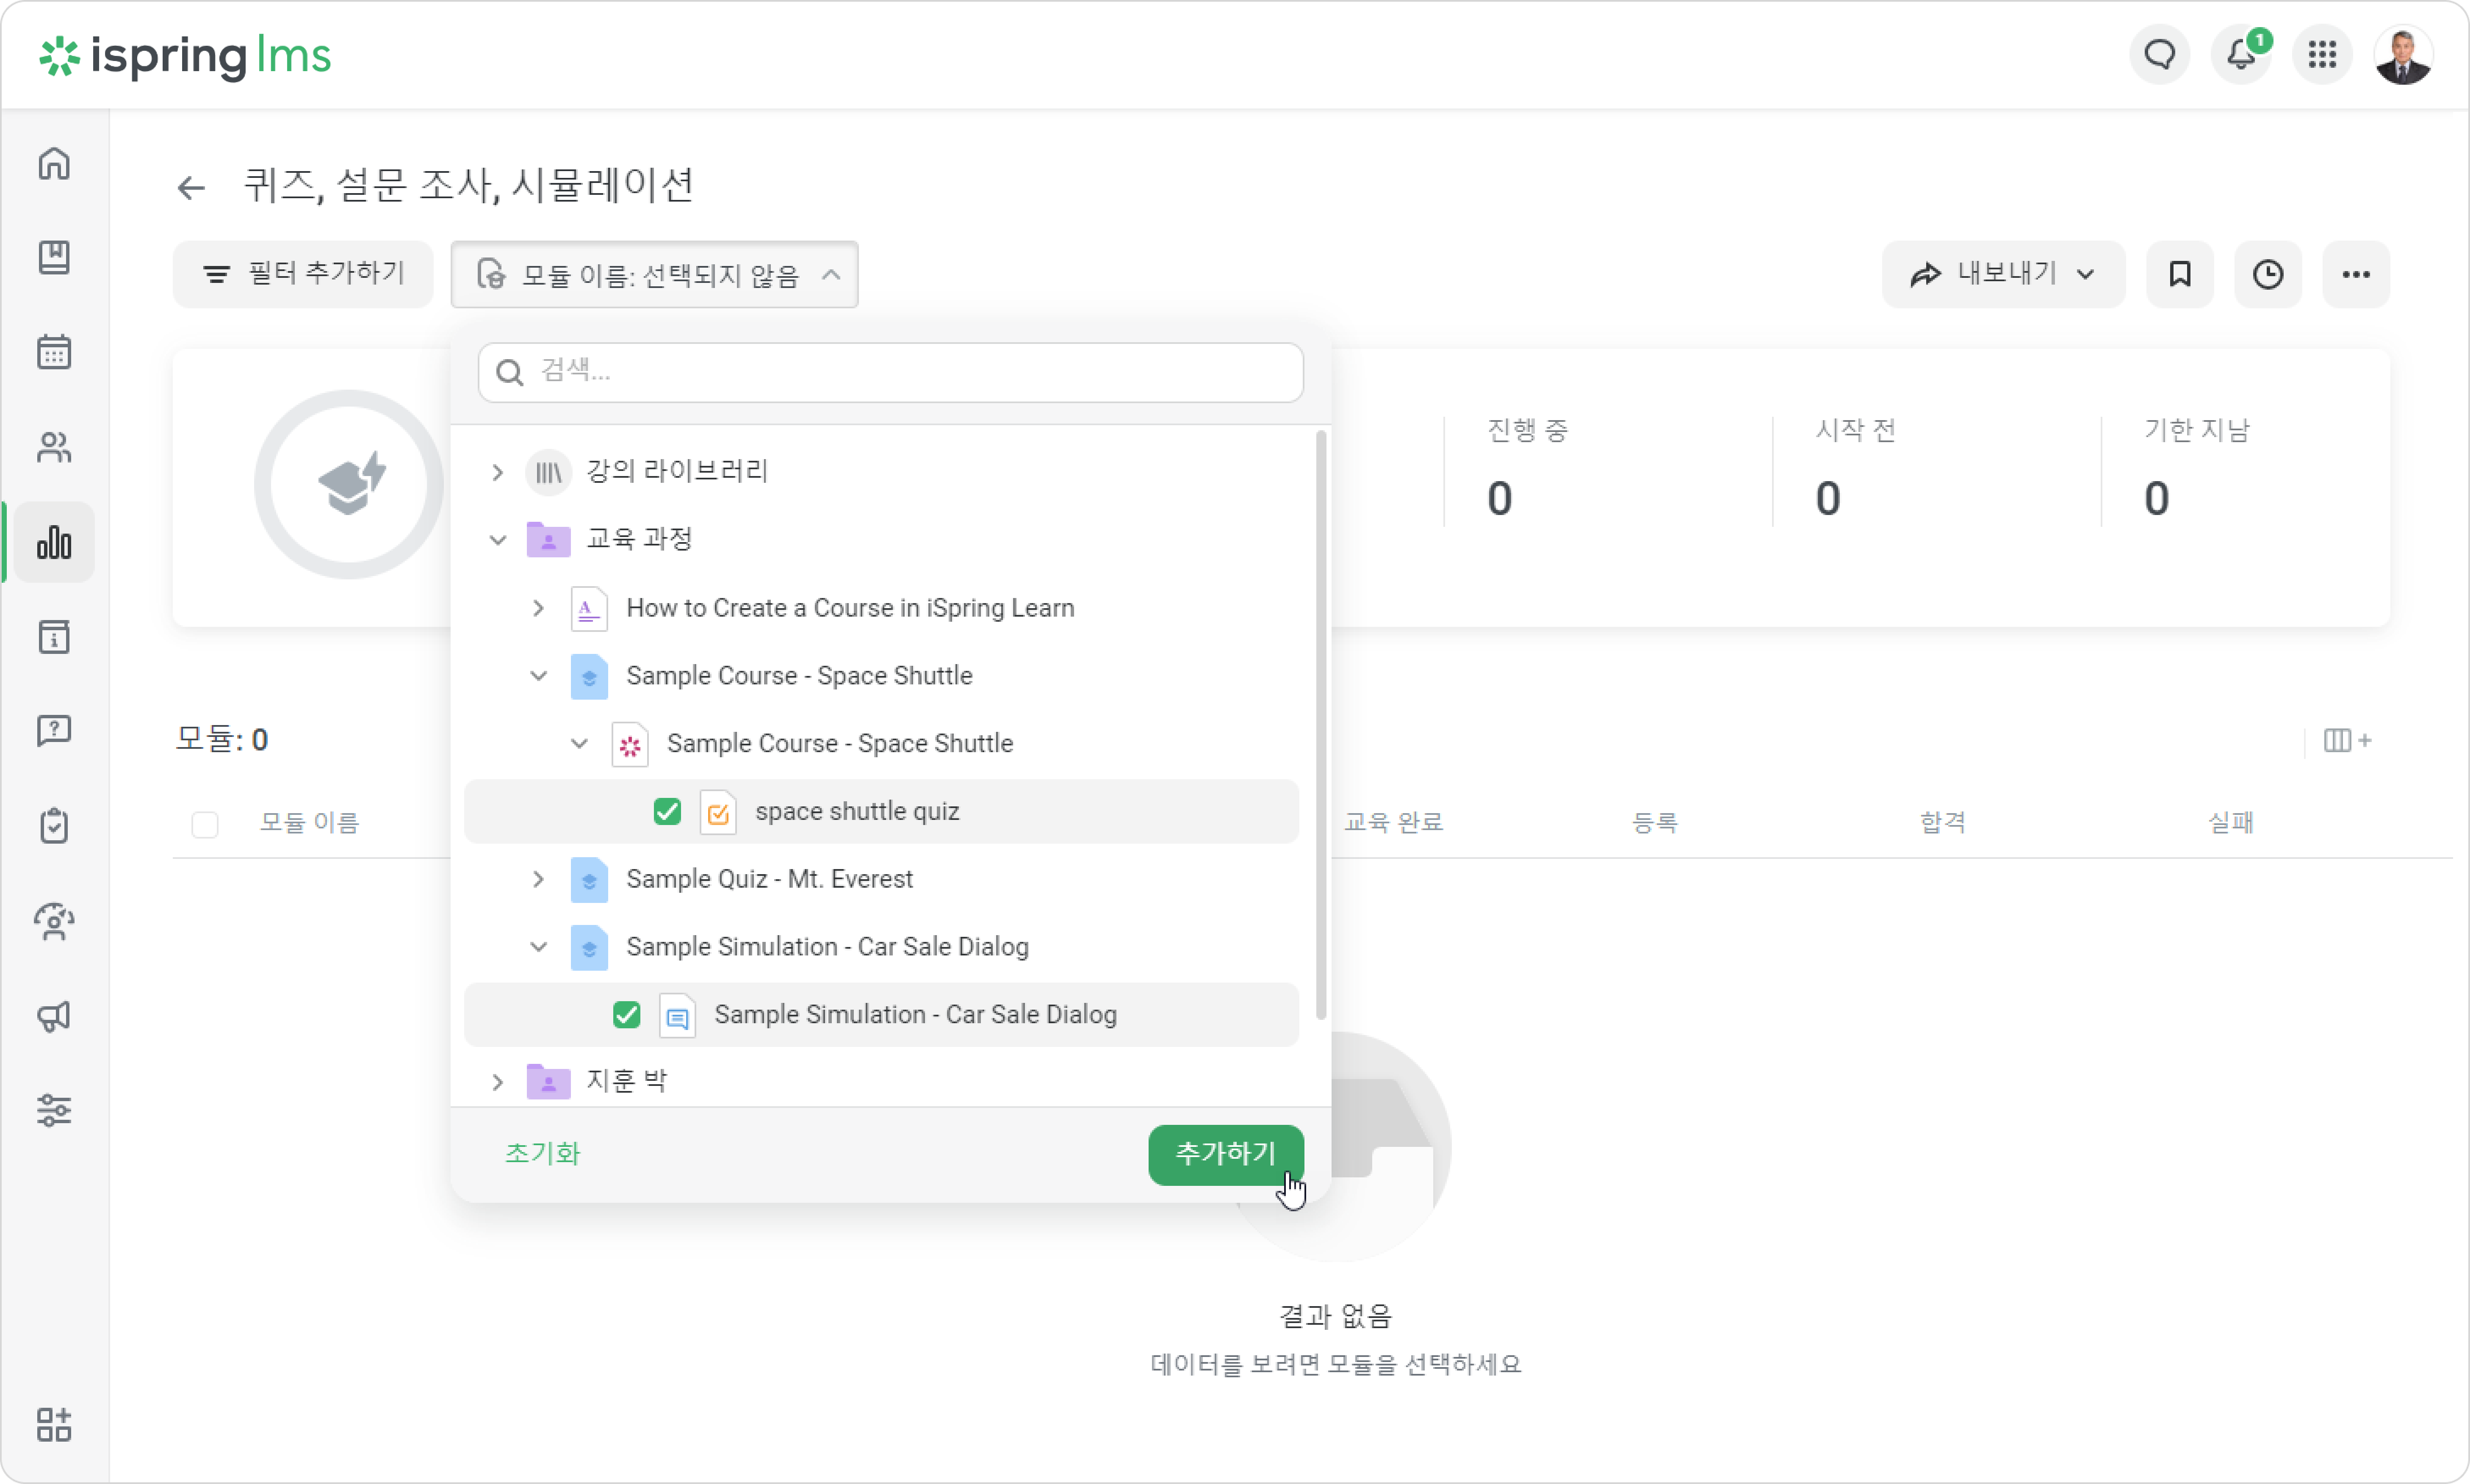Click the 등록 column header

coord(1655,823)
